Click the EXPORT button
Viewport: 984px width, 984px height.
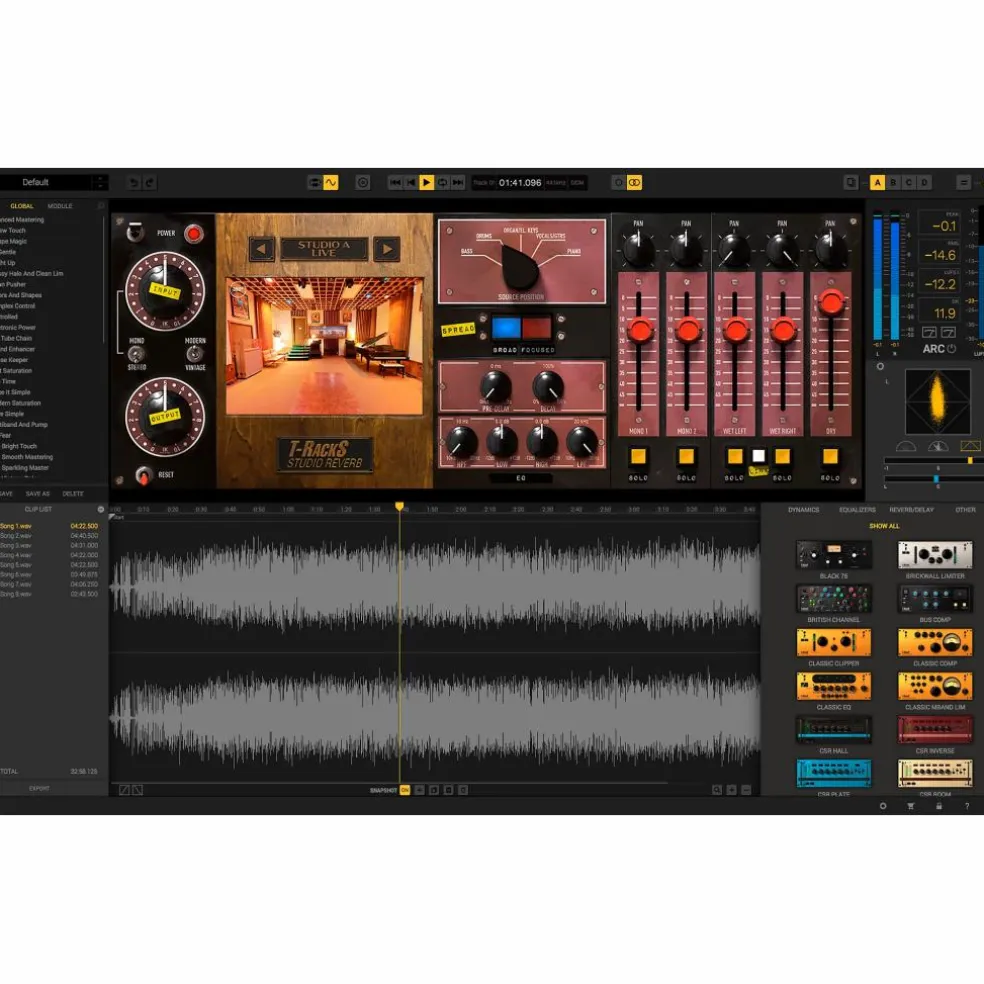click(39, 788)
